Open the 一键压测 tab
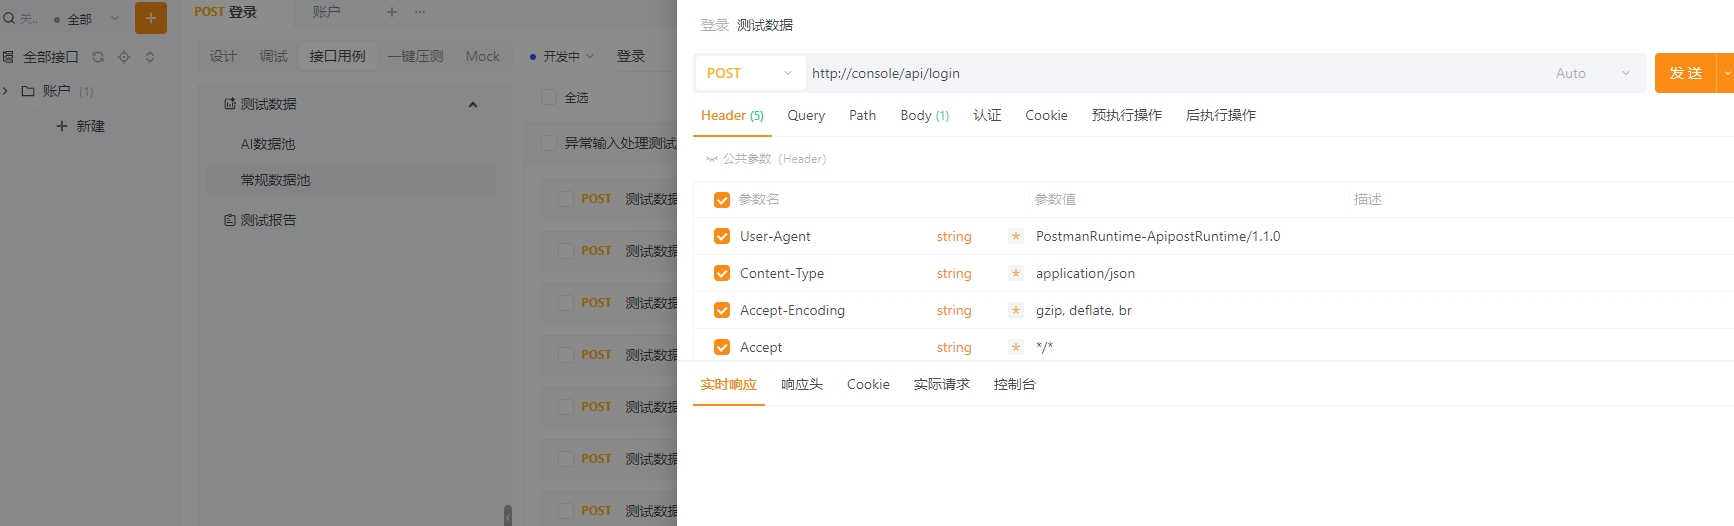 coord(415,56)
